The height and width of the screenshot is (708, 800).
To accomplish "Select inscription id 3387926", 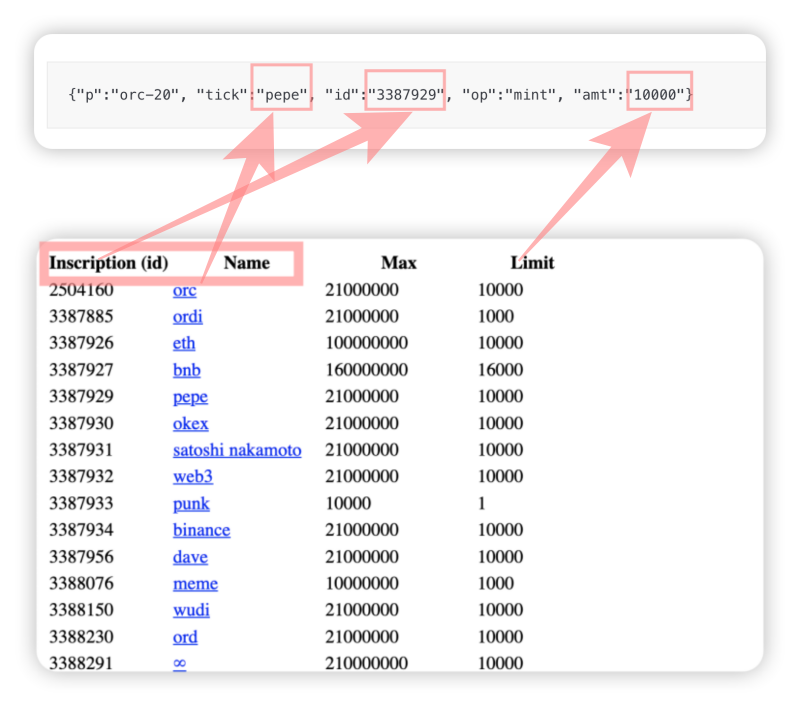I will pos(81,343).
